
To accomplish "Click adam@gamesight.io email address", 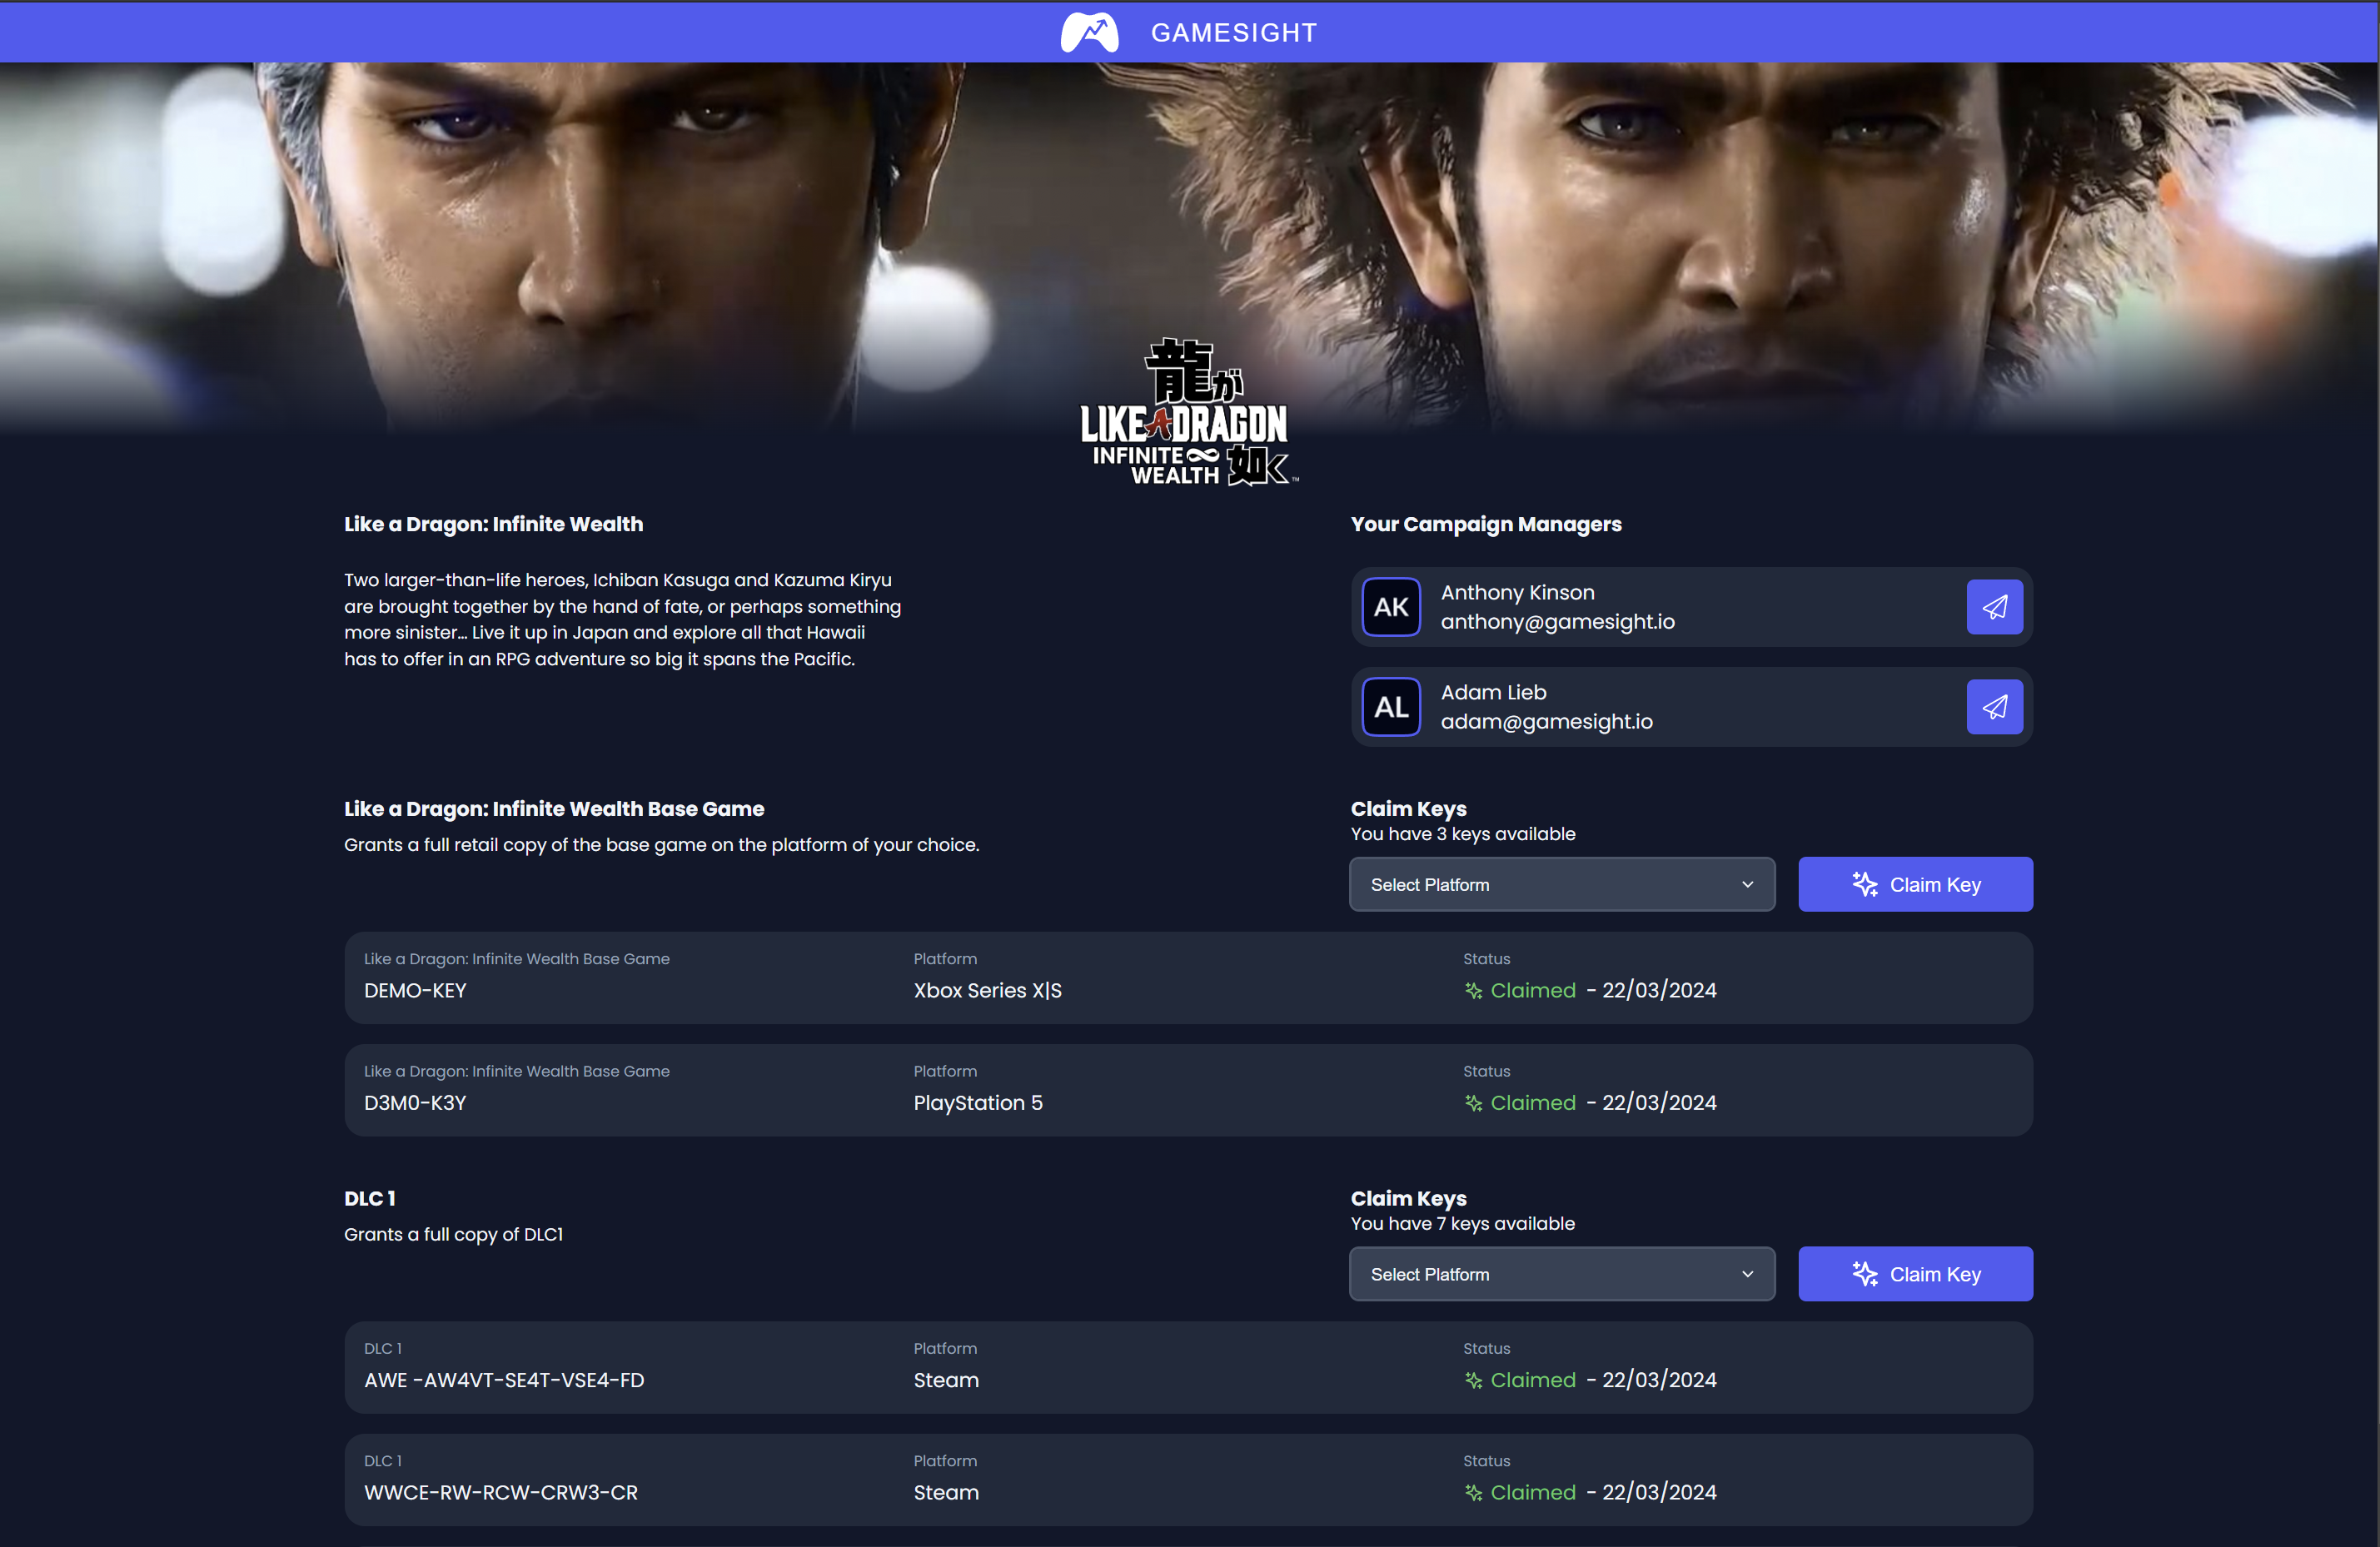I will point(1546,721).
